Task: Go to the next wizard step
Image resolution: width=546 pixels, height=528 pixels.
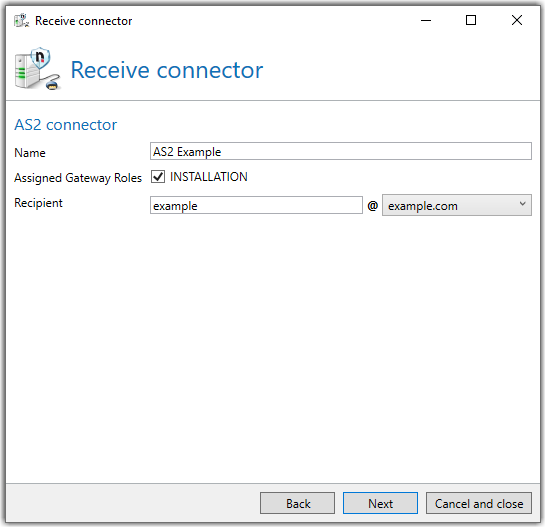Action: coord(380,504)
